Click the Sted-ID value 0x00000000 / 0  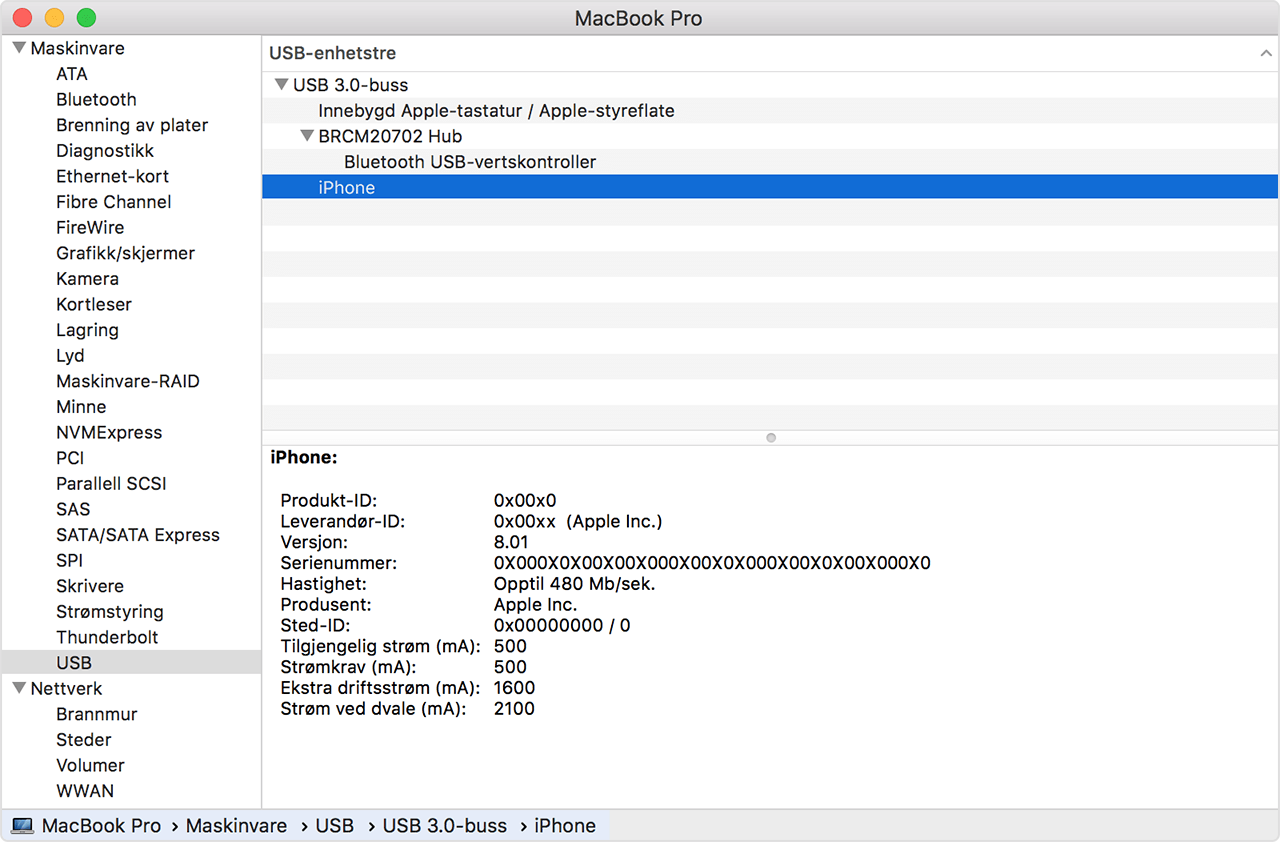[562, 626]
